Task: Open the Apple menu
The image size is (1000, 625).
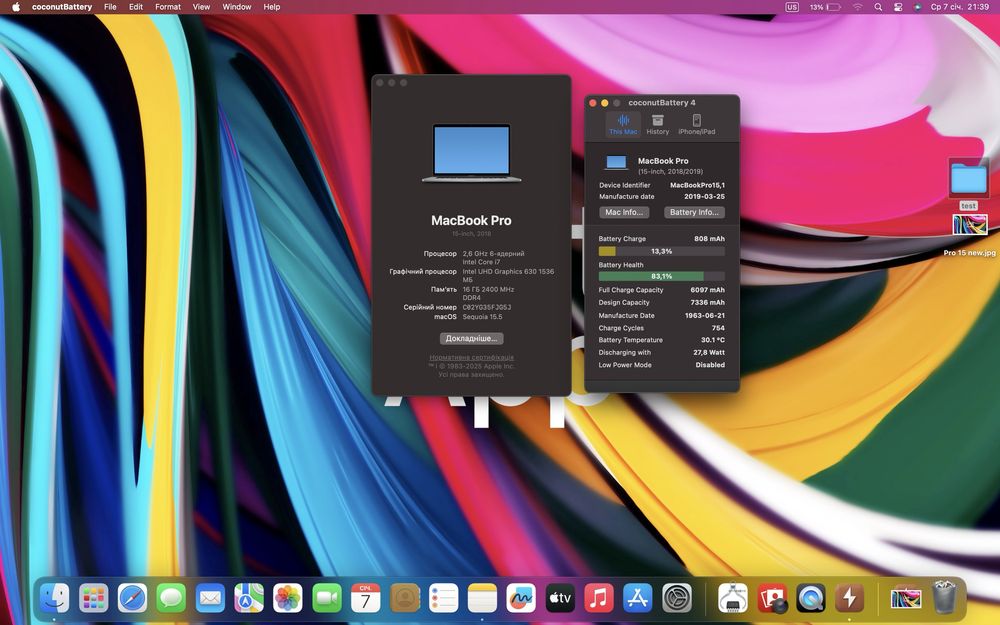Action: click(x=16, y=7)
